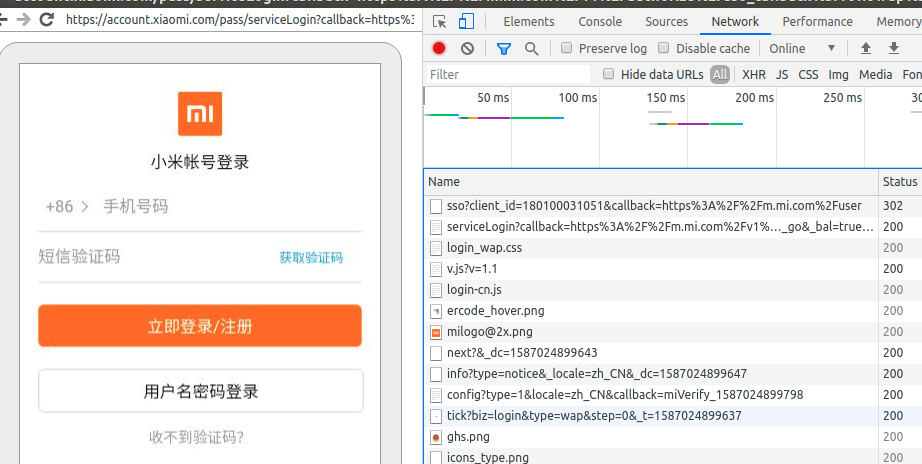Export HAR file download arrow

click(x=894, y=48)
